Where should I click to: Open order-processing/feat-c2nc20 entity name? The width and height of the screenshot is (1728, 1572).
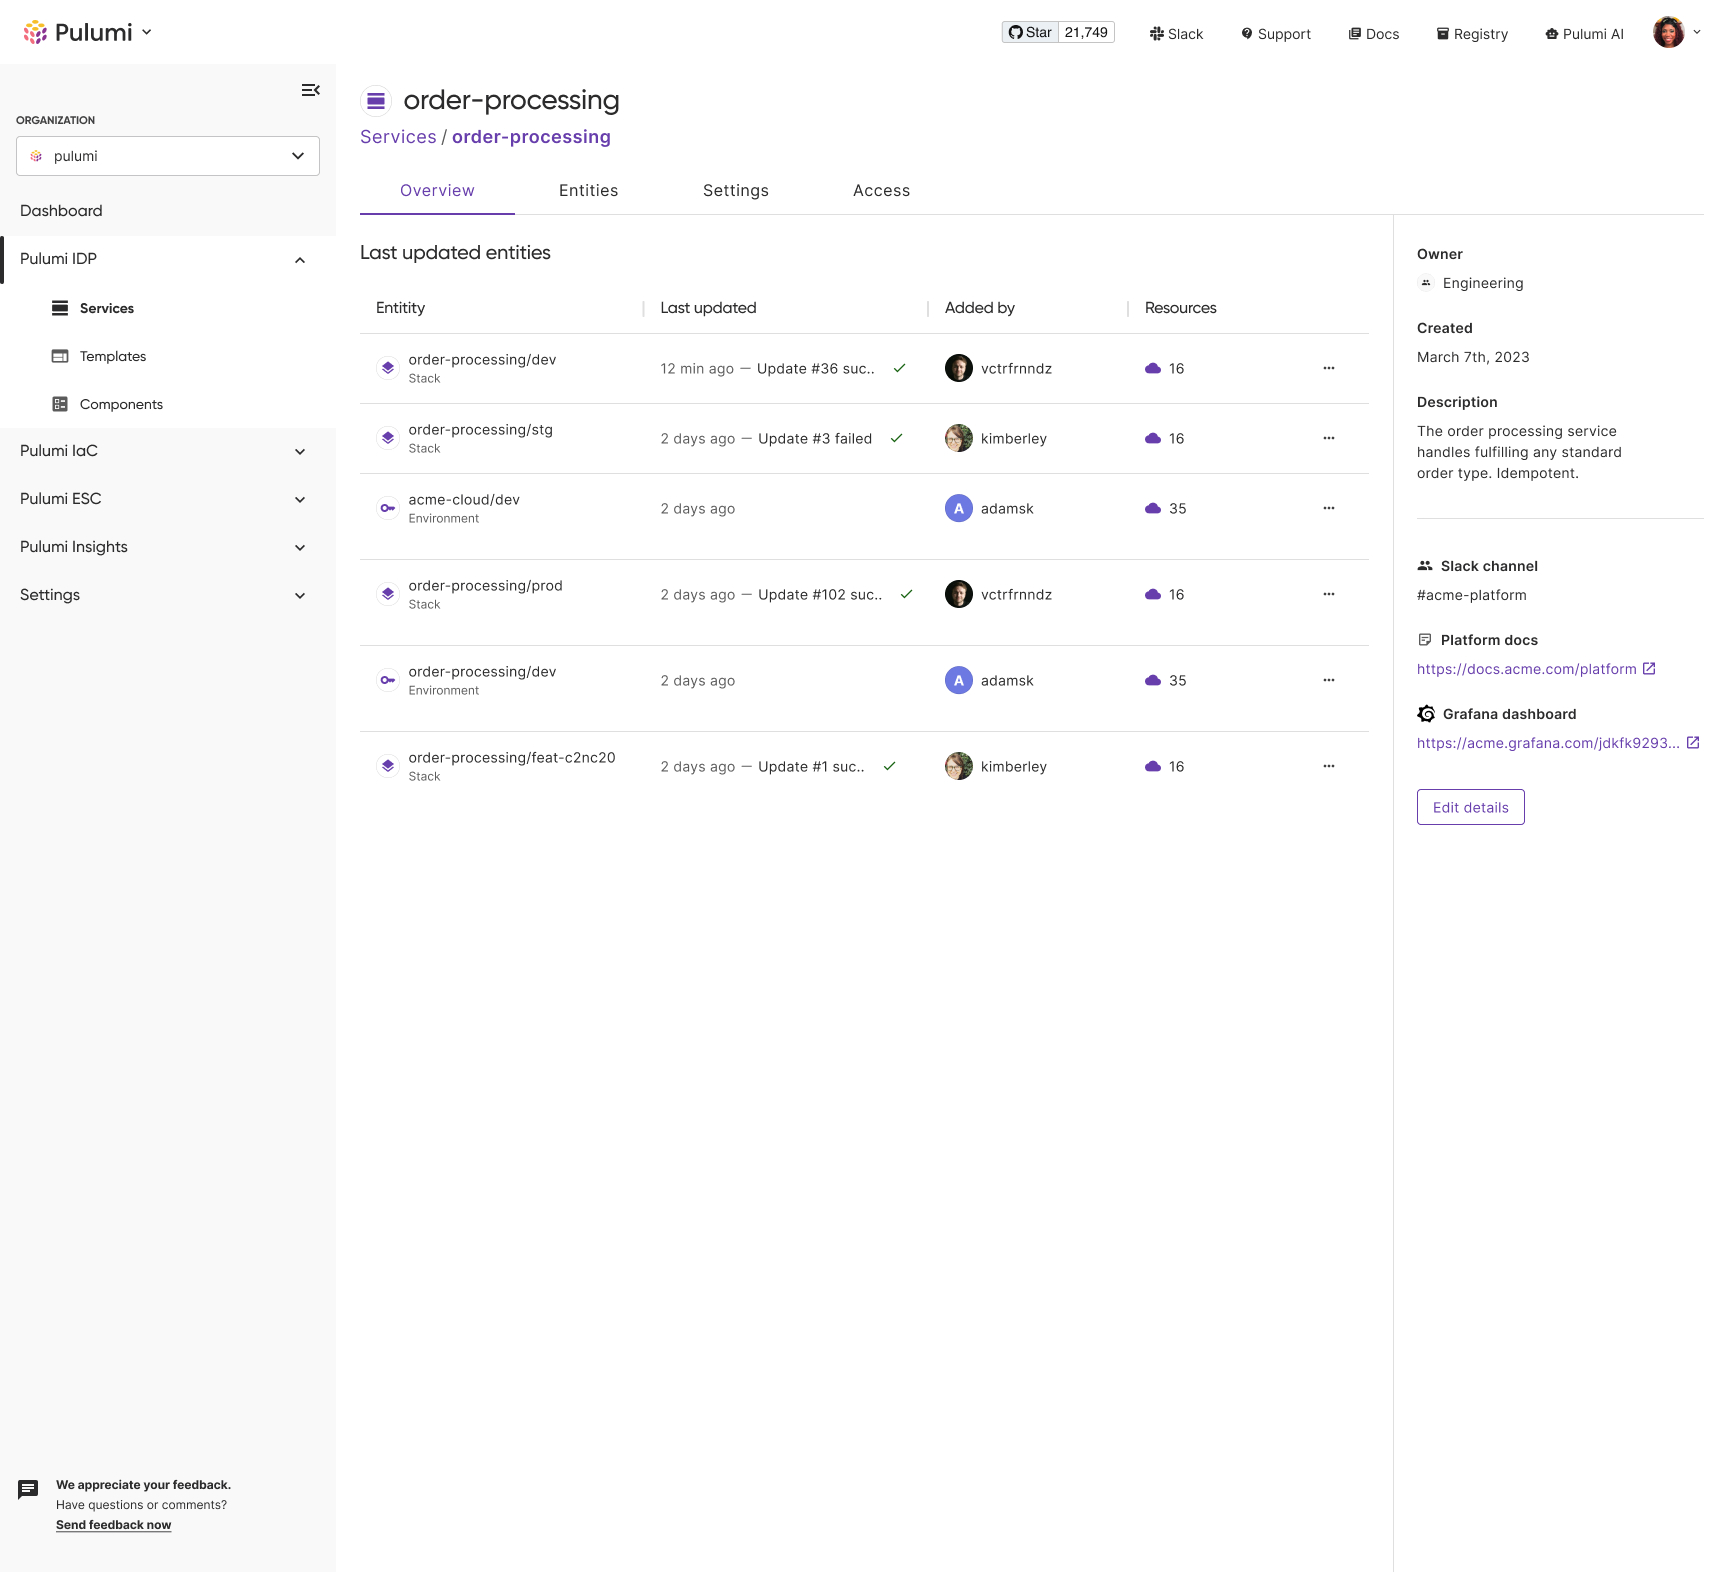point(511,758)
